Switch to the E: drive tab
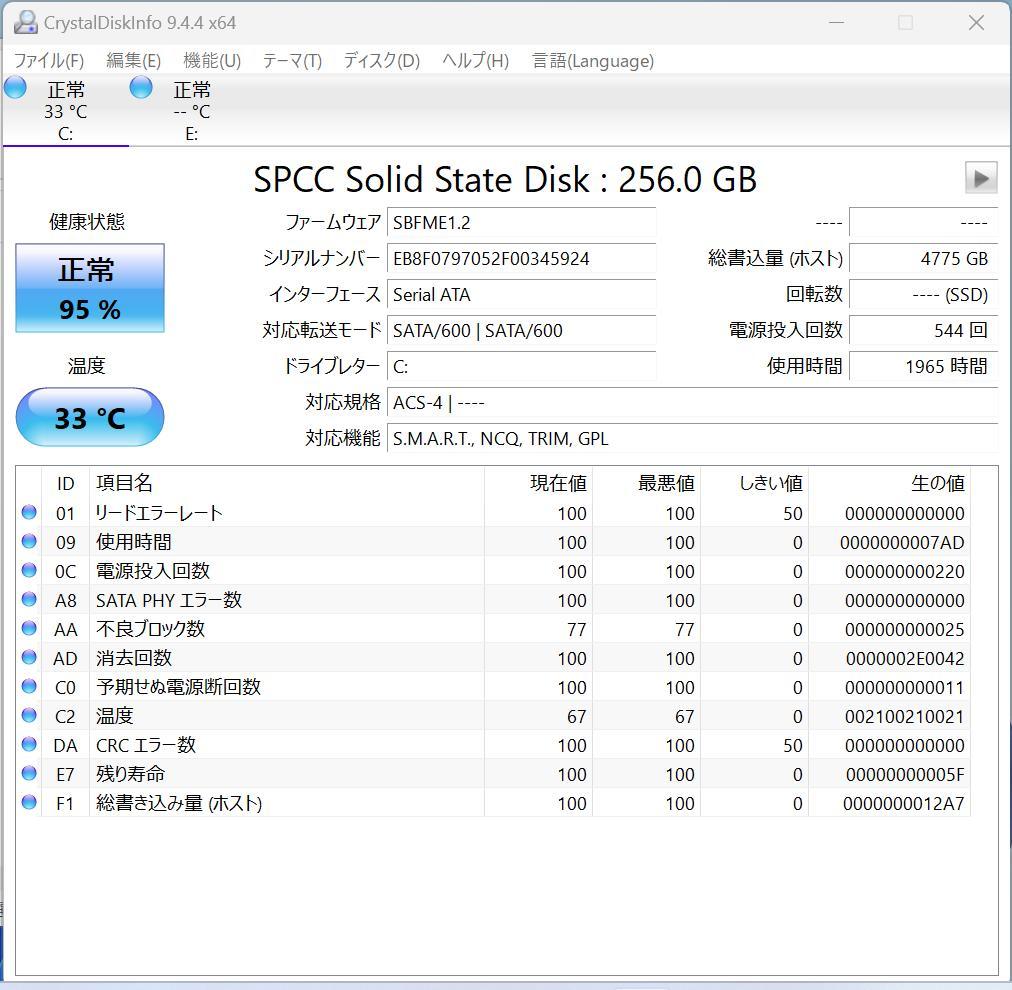 [x=190, y=110]
